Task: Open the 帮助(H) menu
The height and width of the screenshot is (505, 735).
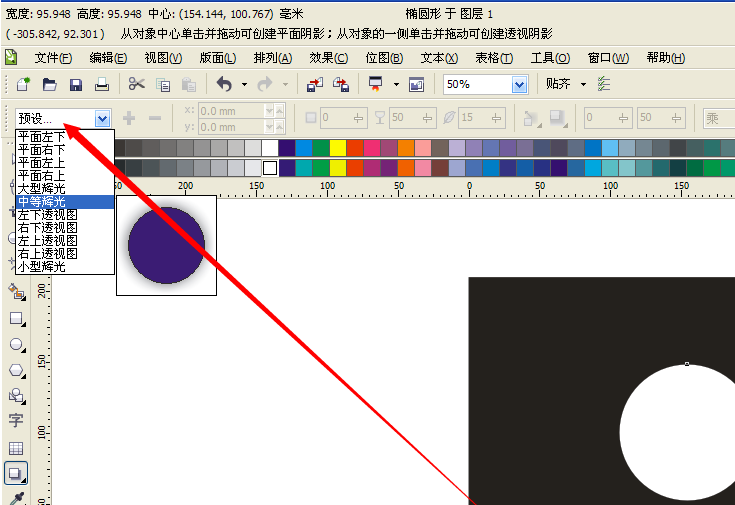Action: (666, 58)
